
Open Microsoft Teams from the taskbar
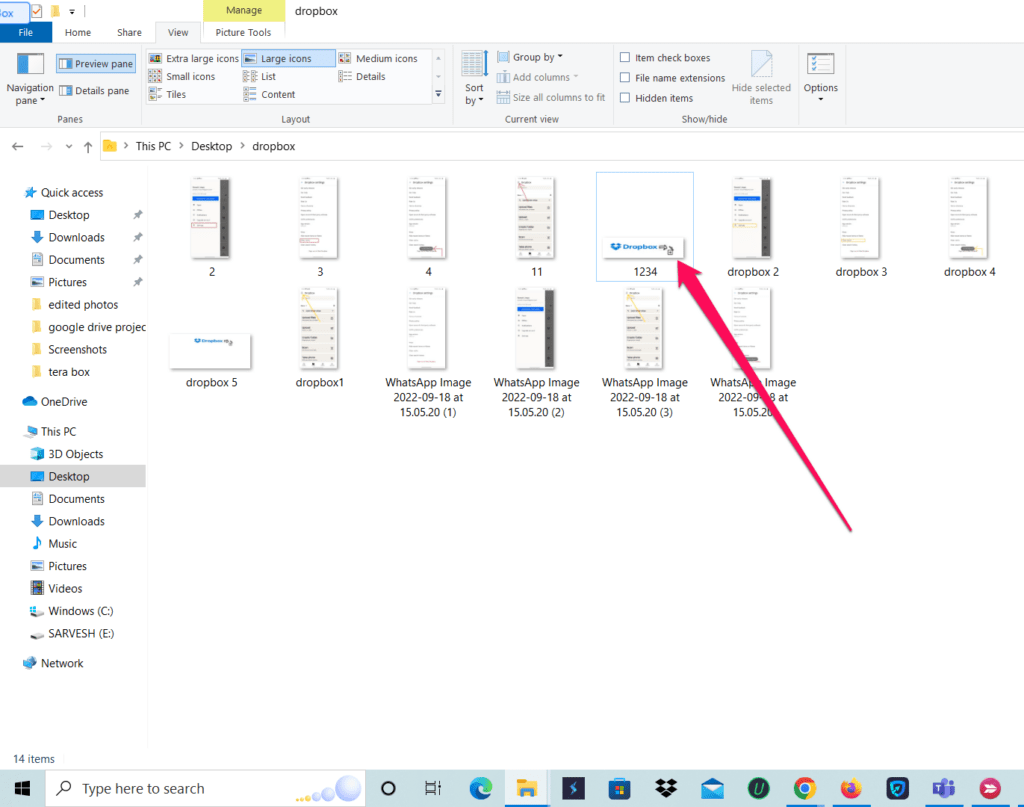943,789
